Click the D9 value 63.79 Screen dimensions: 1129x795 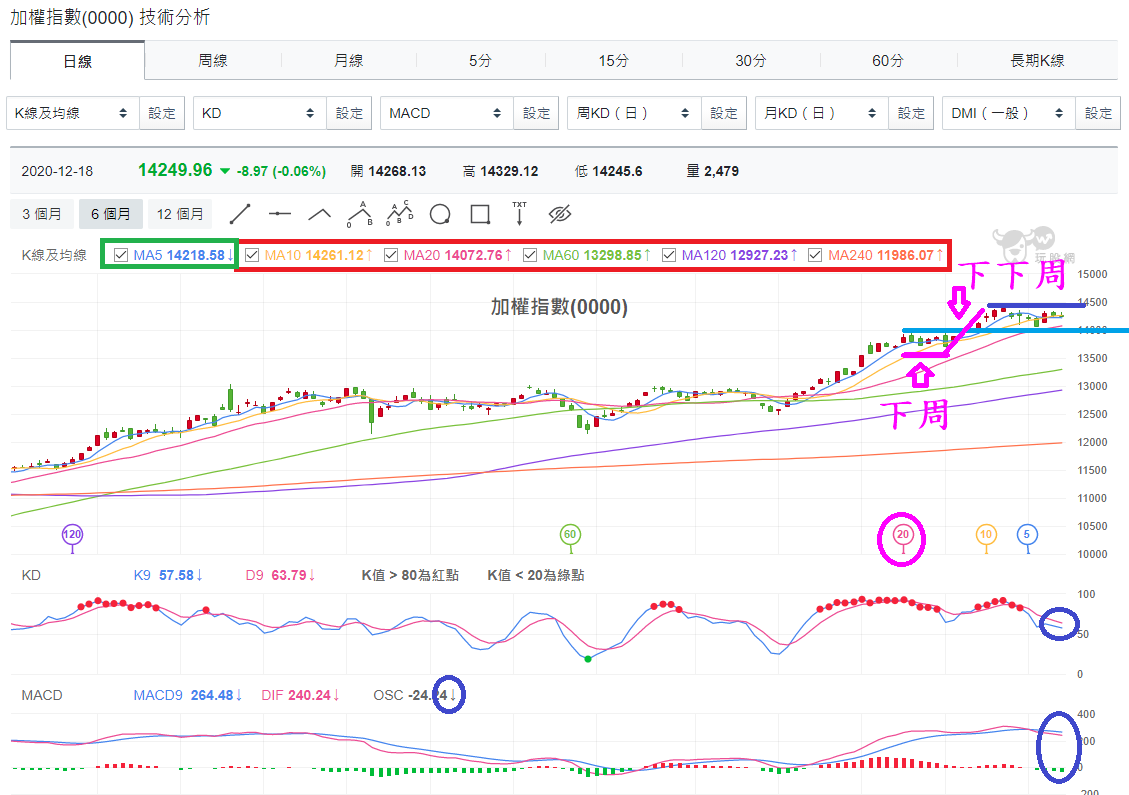pyautogui.click(x=289, y=575)
